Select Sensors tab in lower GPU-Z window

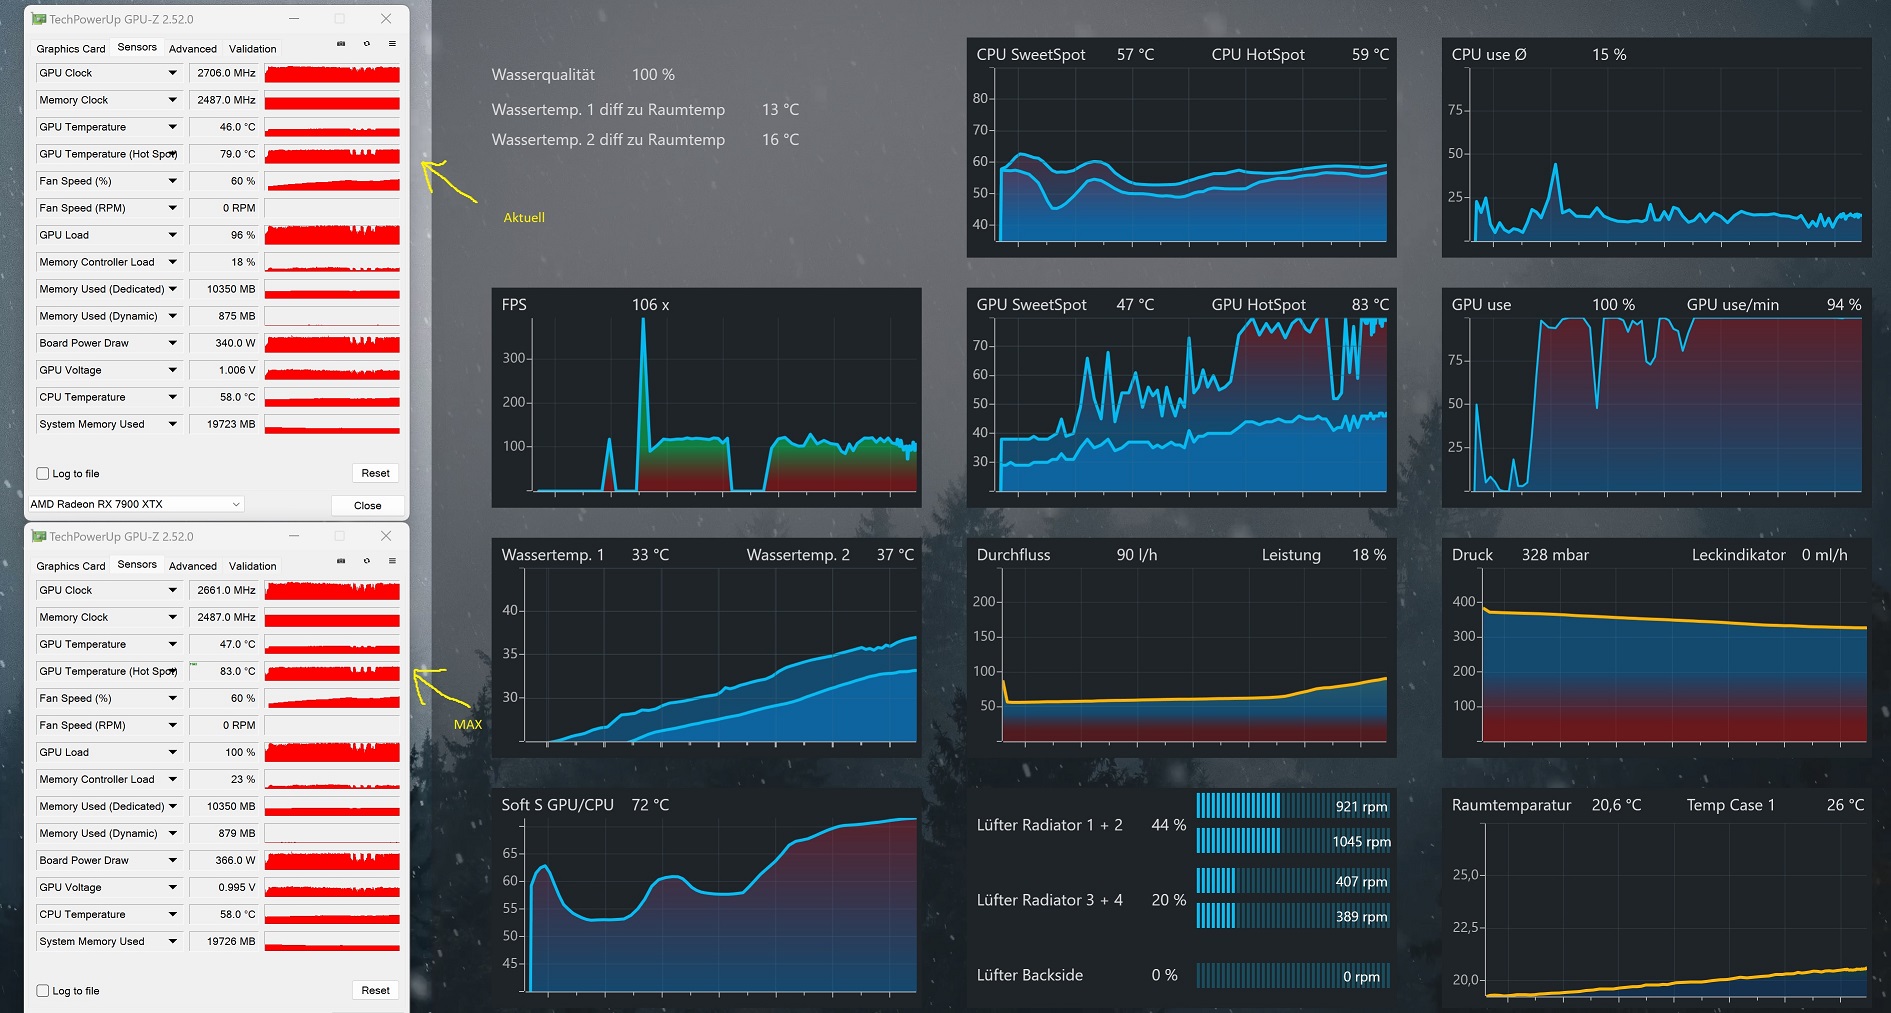point(137,564)
